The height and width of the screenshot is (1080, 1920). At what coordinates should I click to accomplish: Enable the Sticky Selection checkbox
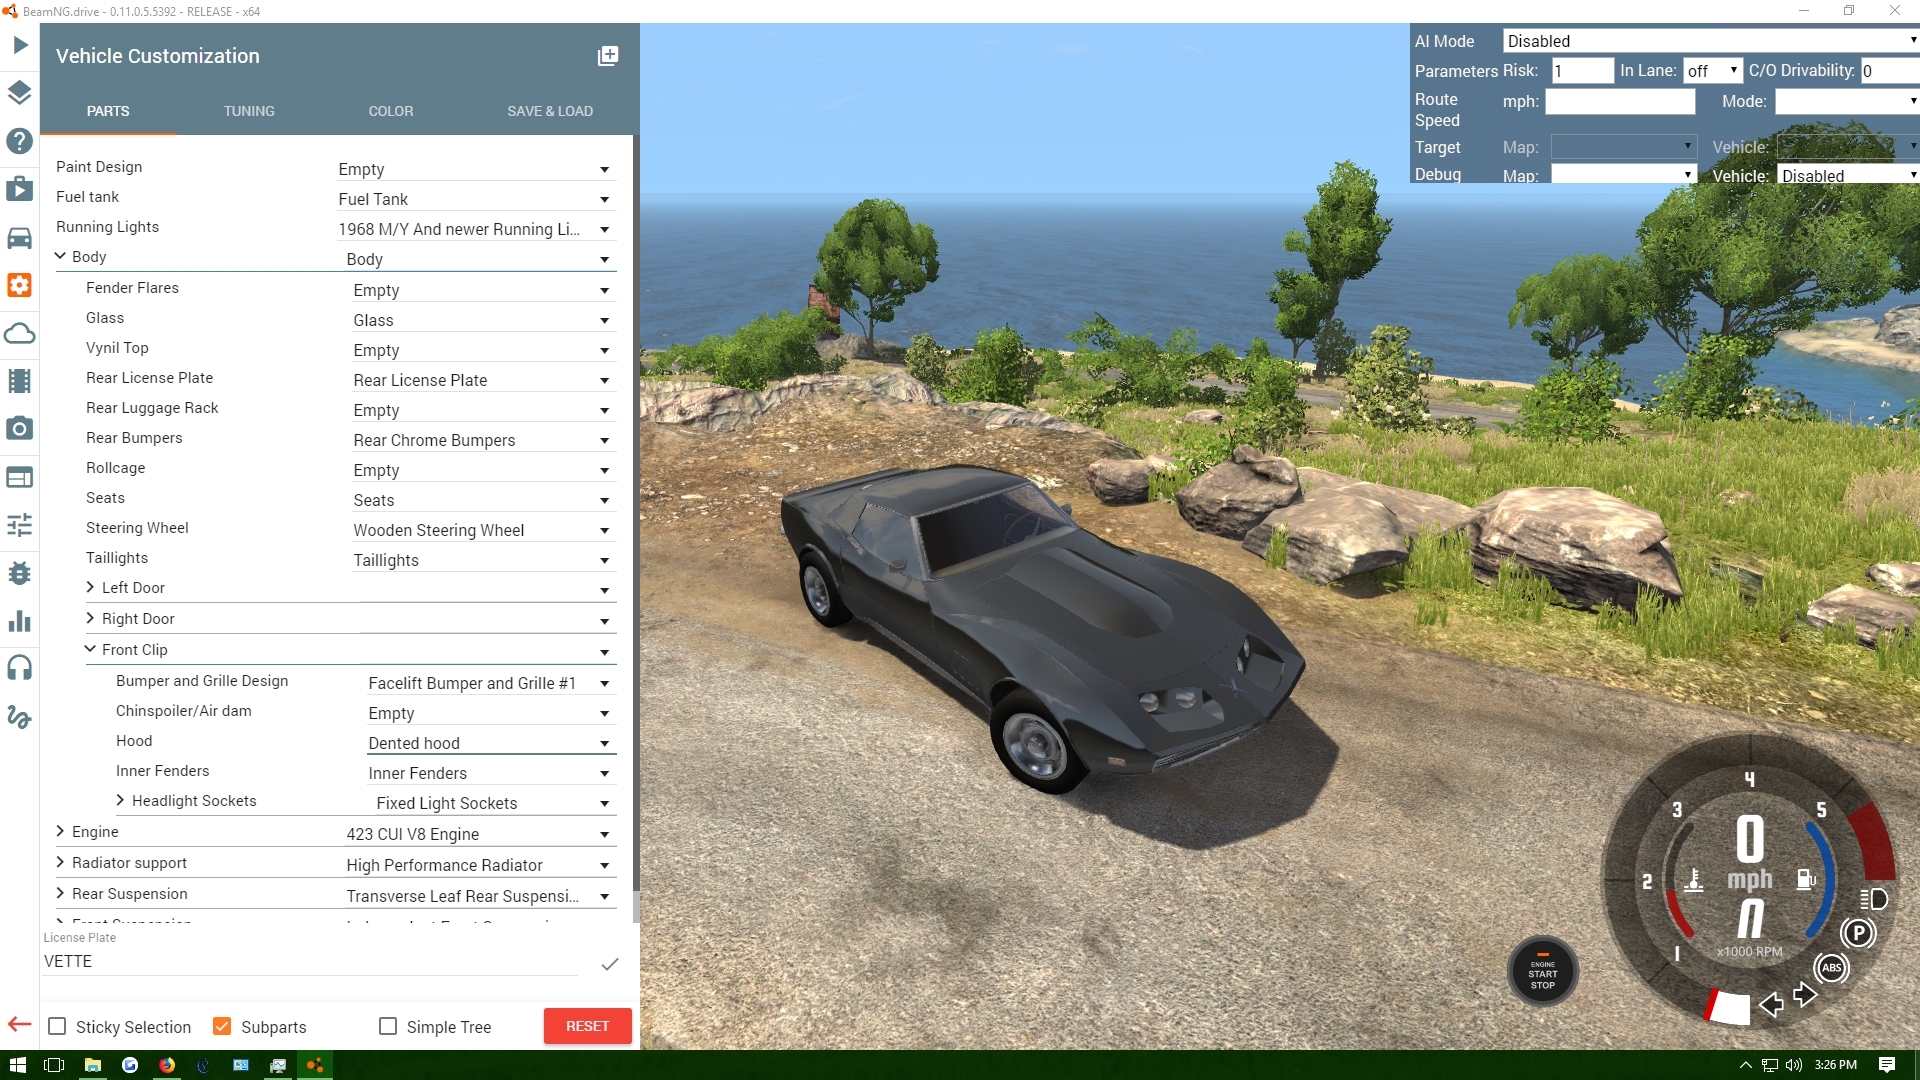click(x=58, y=1027)
